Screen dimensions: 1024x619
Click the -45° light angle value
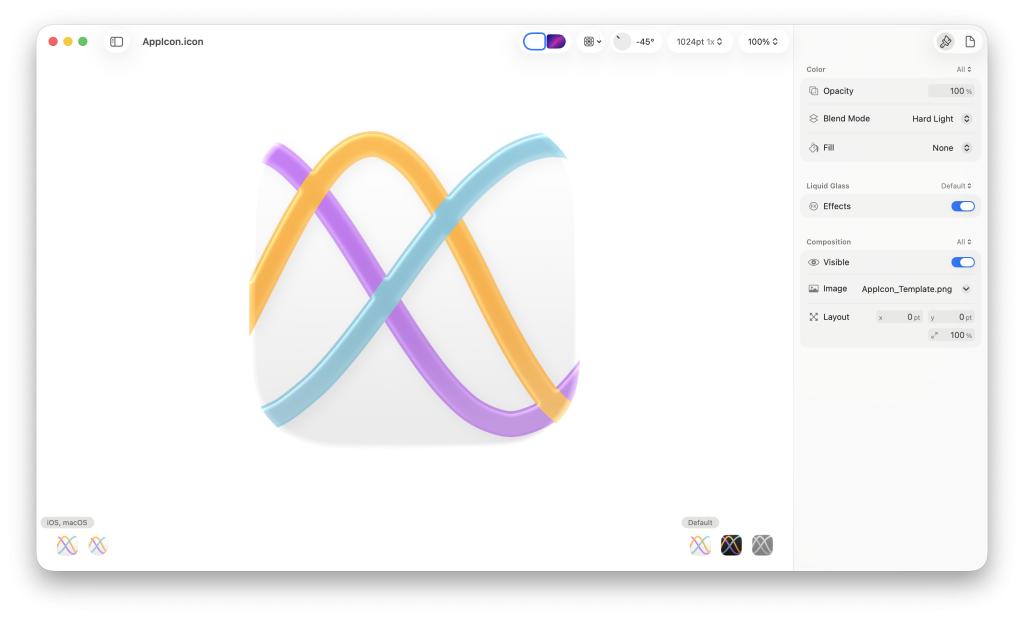click(645, 42)
